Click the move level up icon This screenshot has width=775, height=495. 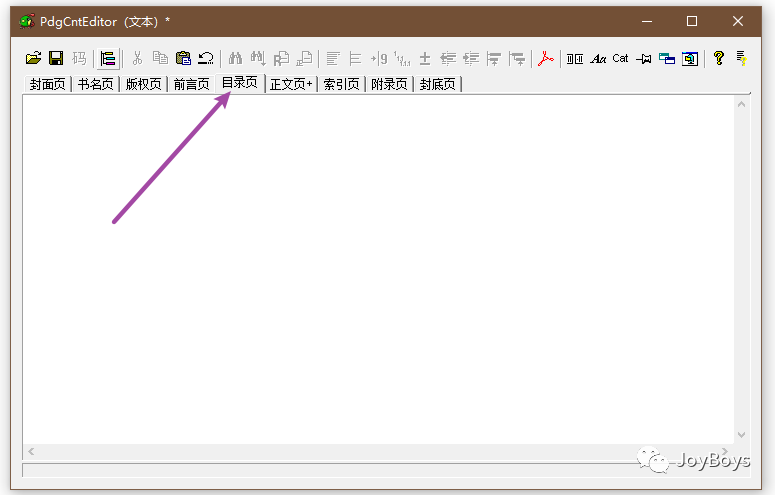click(x=494, y=58)
